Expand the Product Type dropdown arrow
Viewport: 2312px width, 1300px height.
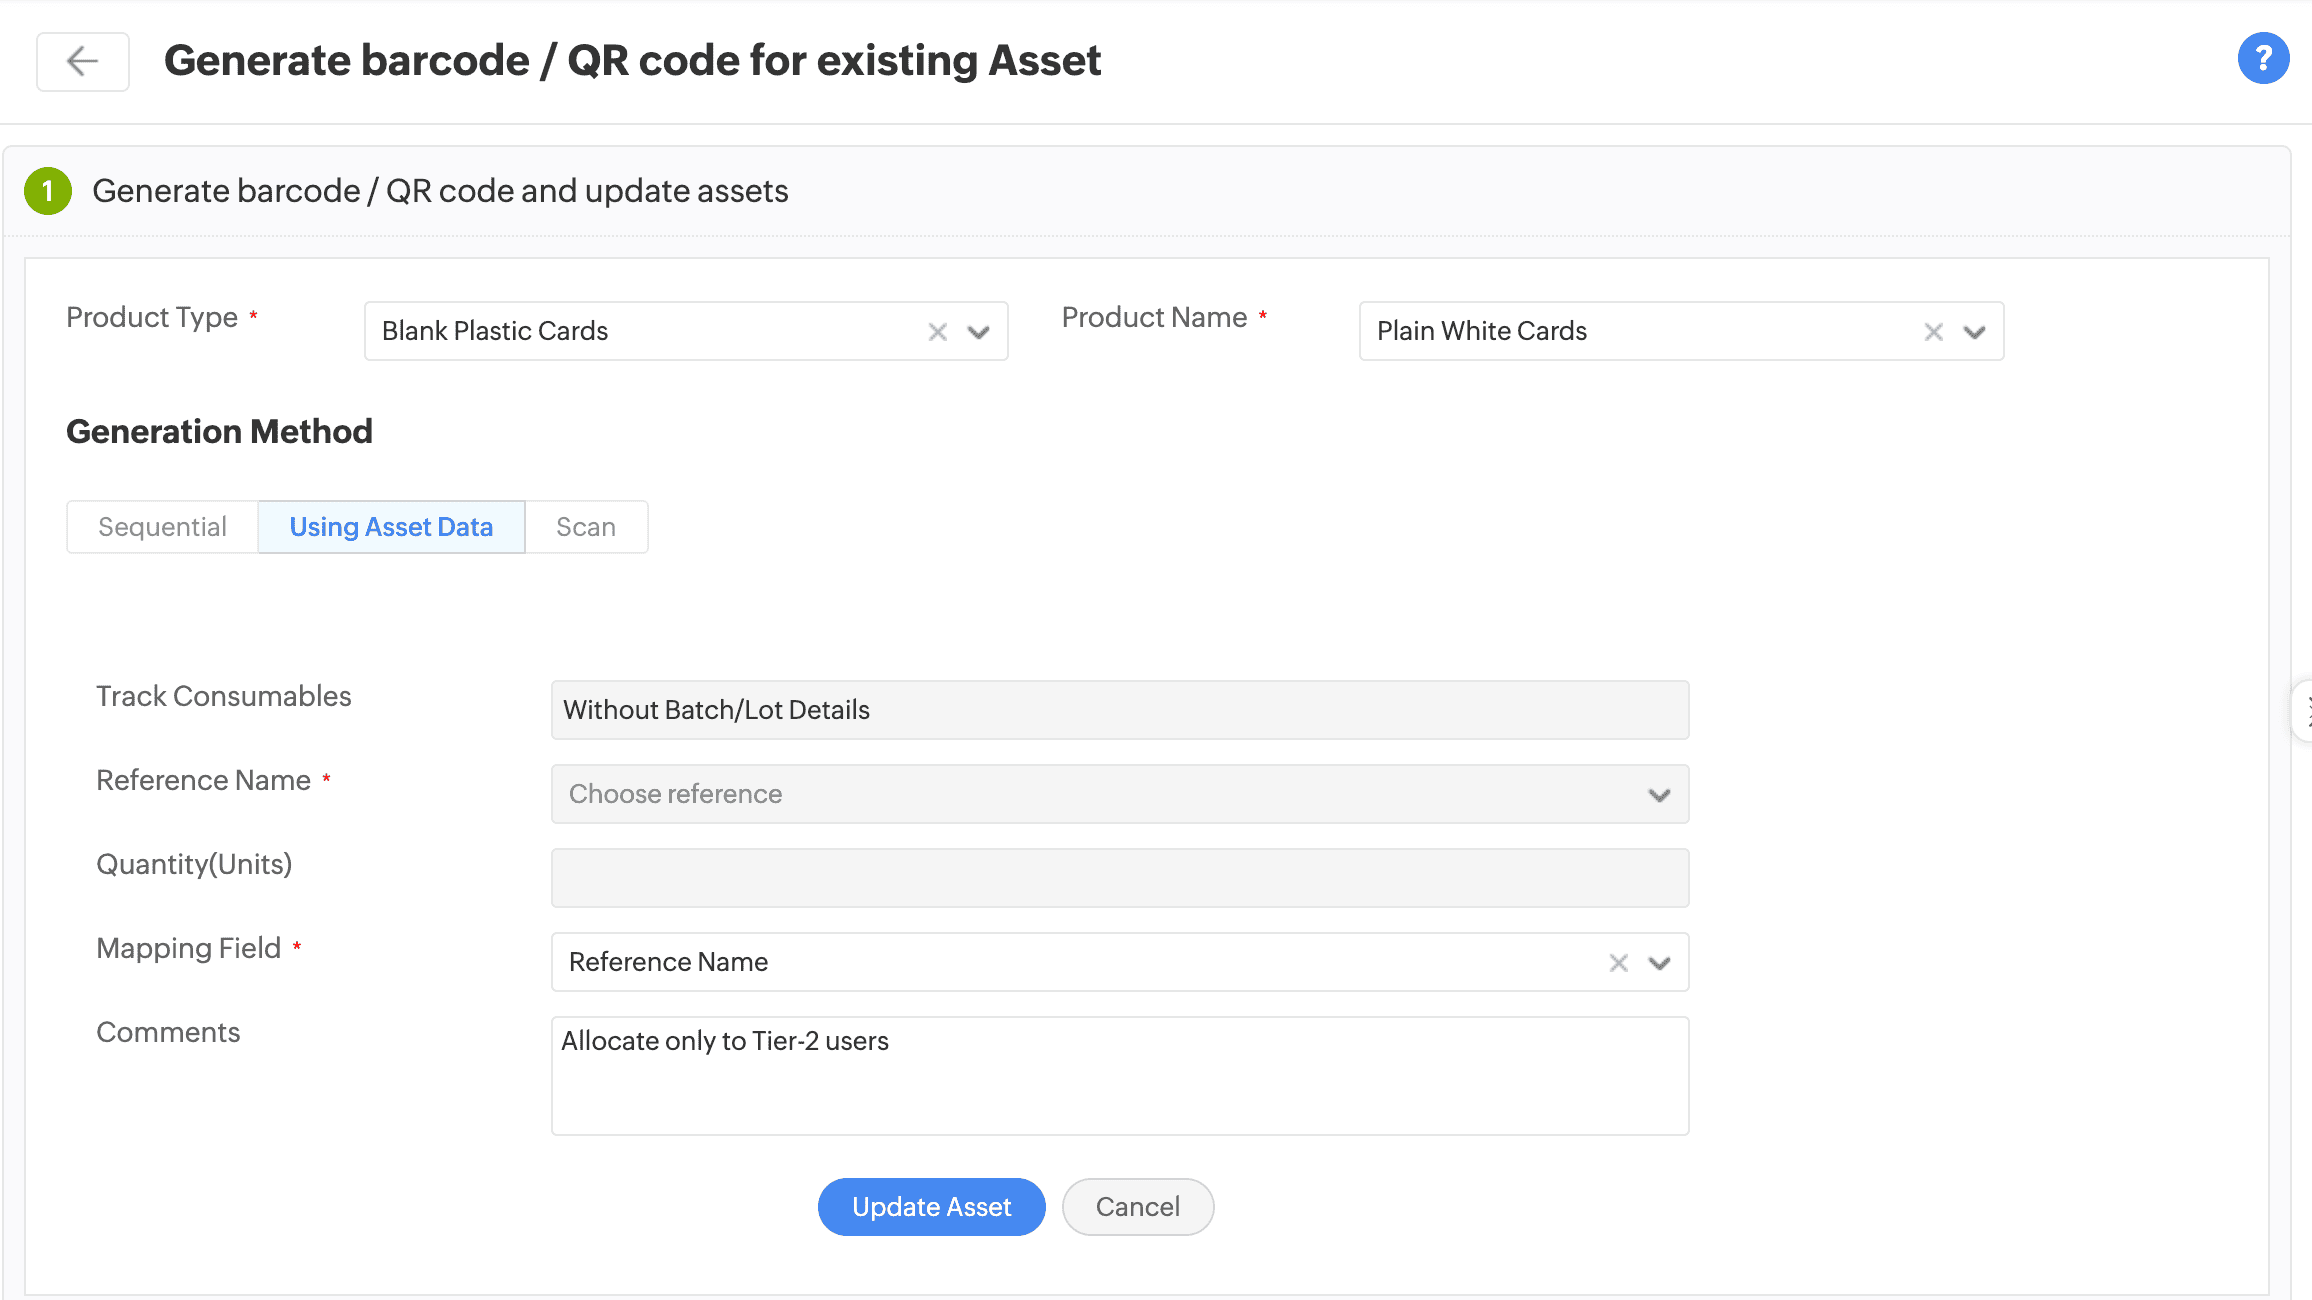[979, 332]
